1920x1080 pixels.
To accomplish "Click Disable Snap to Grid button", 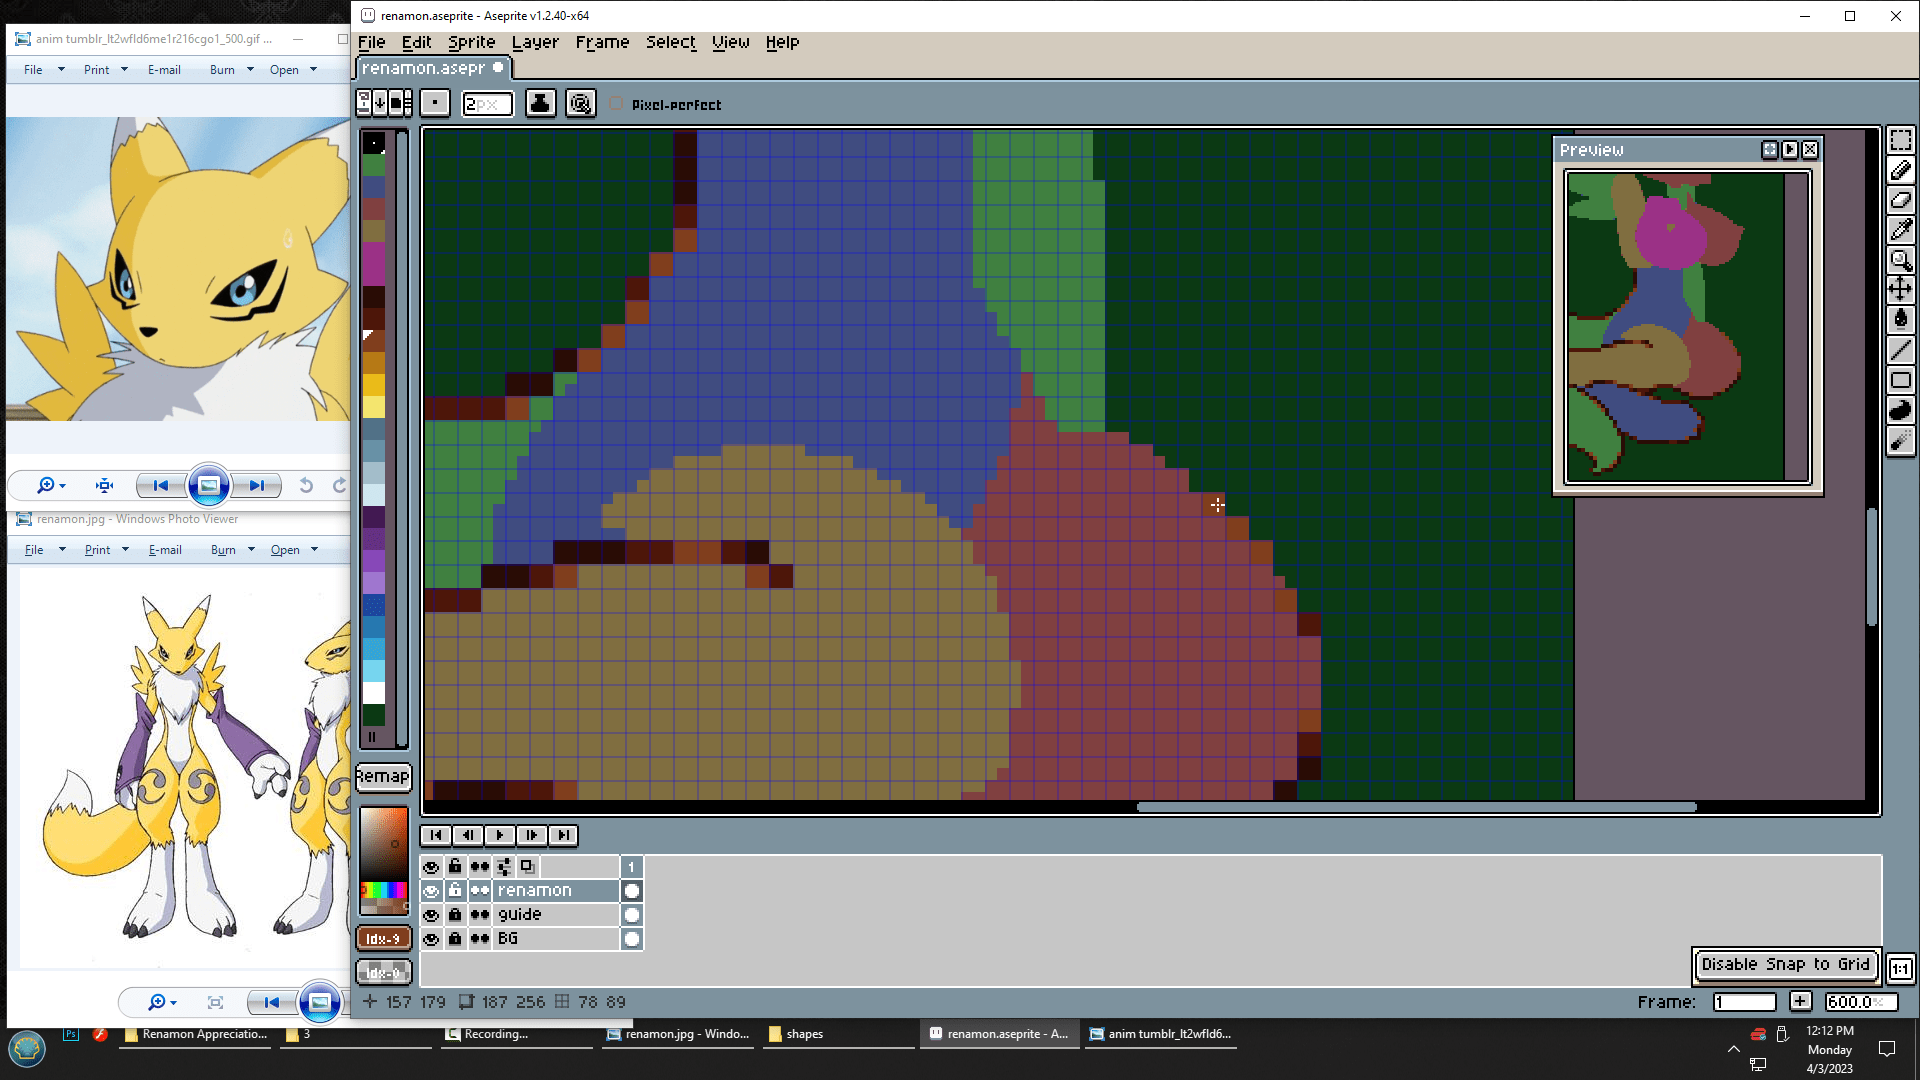I will pyautogui.click(x=1785, y=965).
